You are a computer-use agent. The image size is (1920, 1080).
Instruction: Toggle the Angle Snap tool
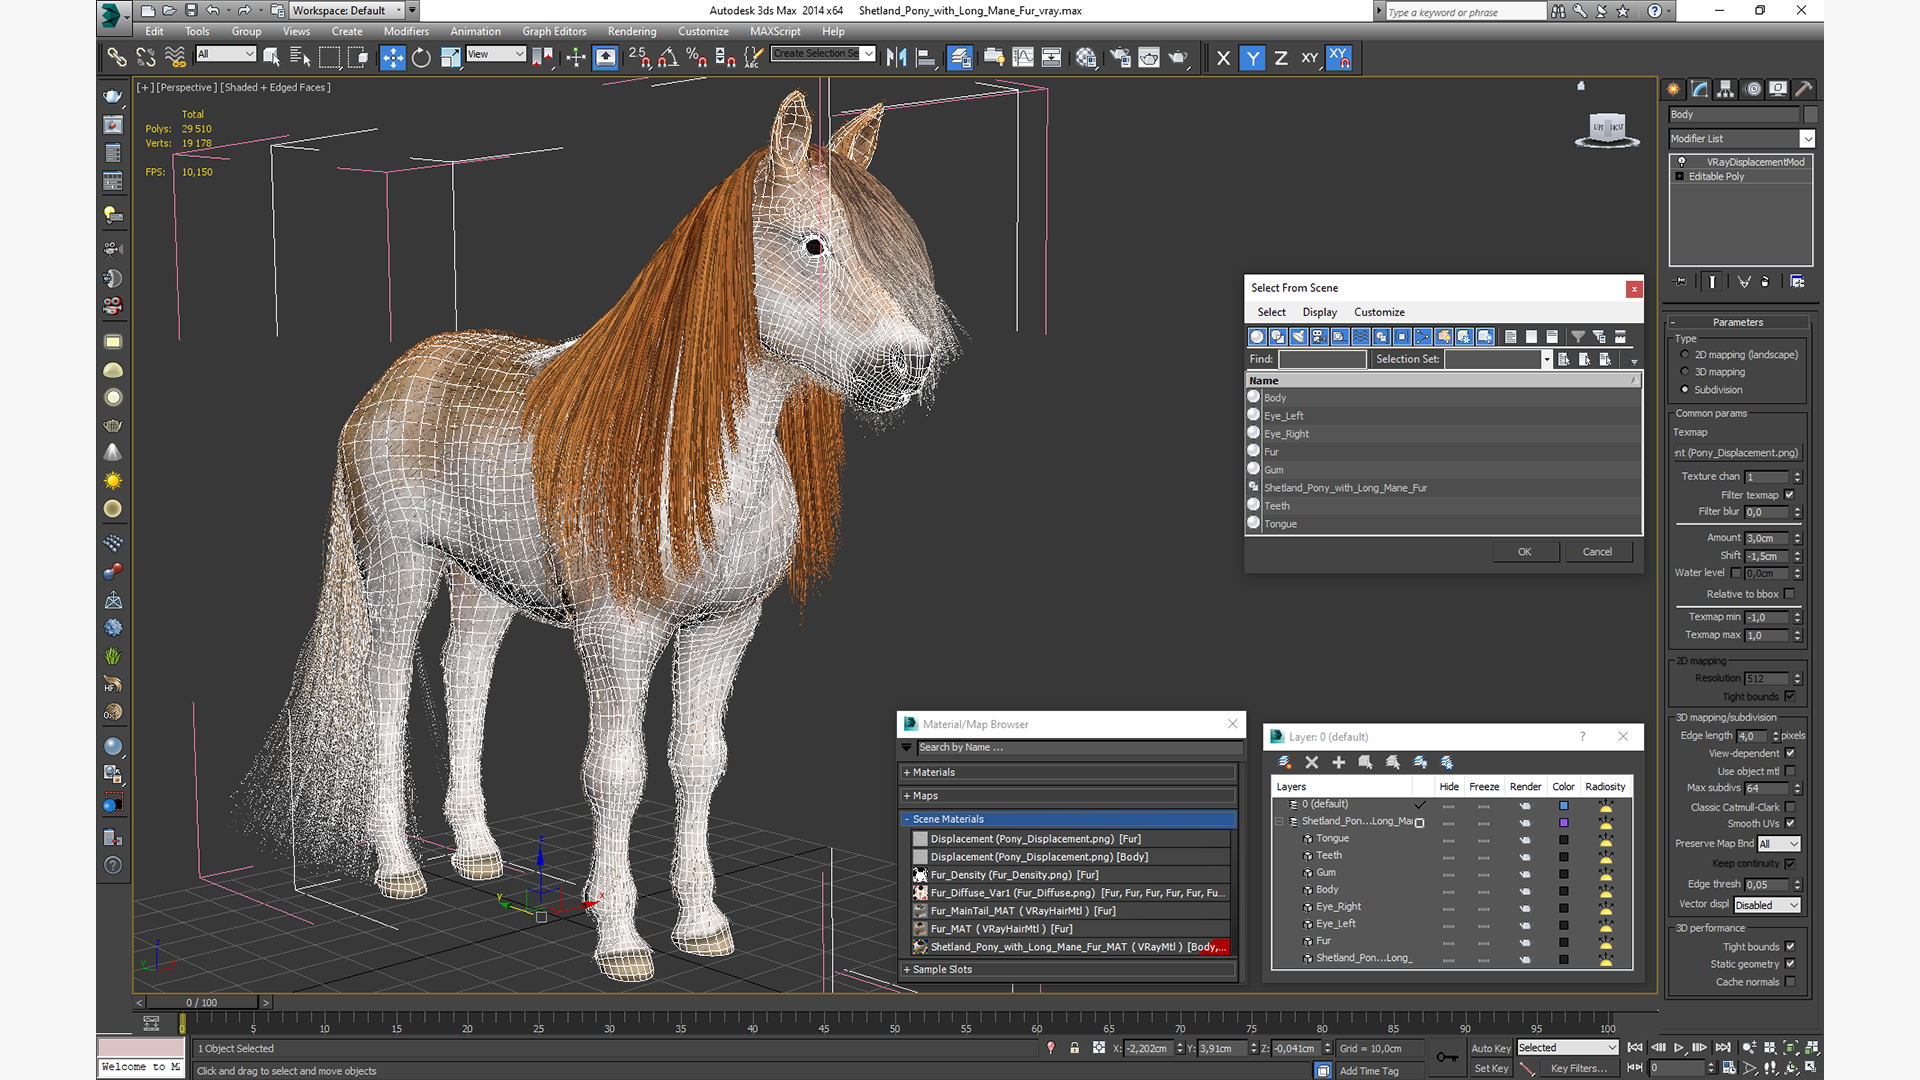click(668, 58)
